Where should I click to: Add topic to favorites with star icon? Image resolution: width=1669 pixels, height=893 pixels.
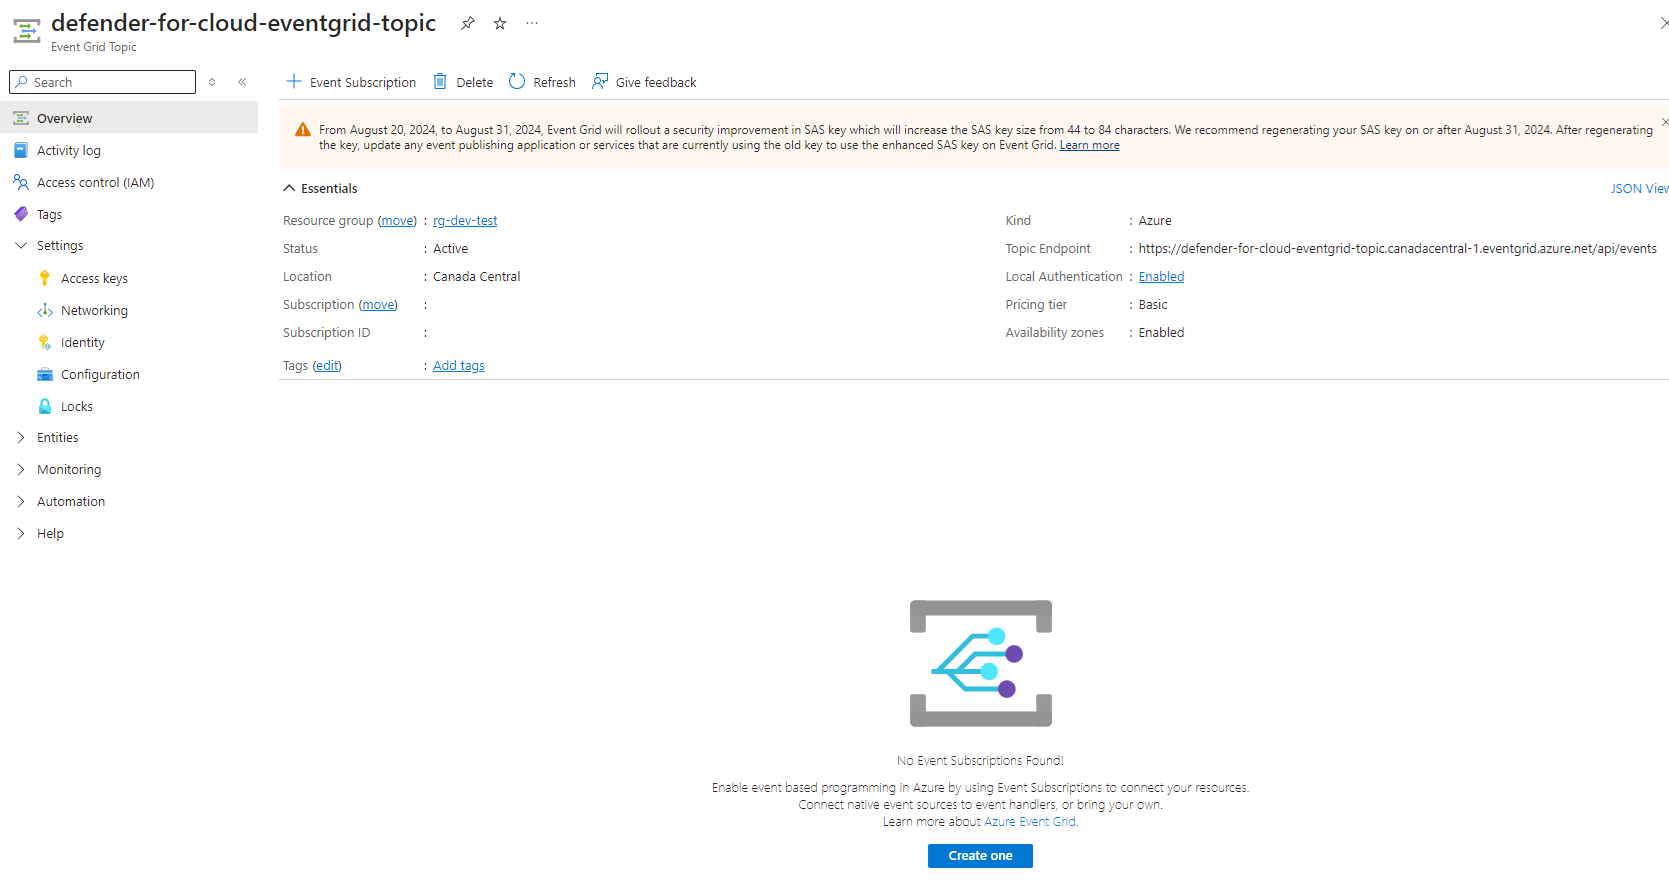(500, 23)
